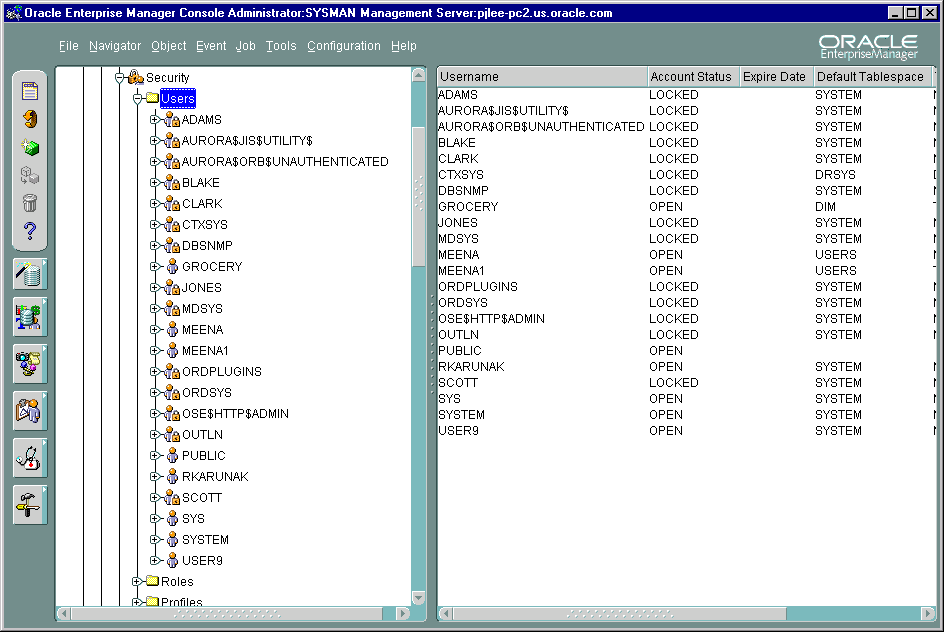Select the AURORA$JIS$UTILITY$ tree item
This screenshot has width=944, height=632.
pyautogui.click(x=247, y=141)
